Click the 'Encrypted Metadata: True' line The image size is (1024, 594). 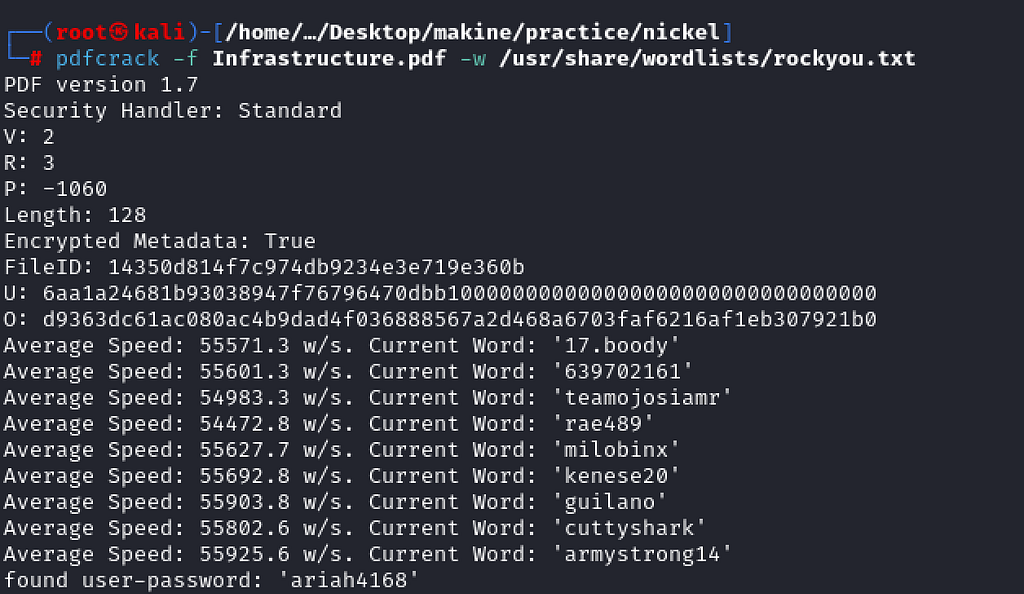click(x=159, y=241)
